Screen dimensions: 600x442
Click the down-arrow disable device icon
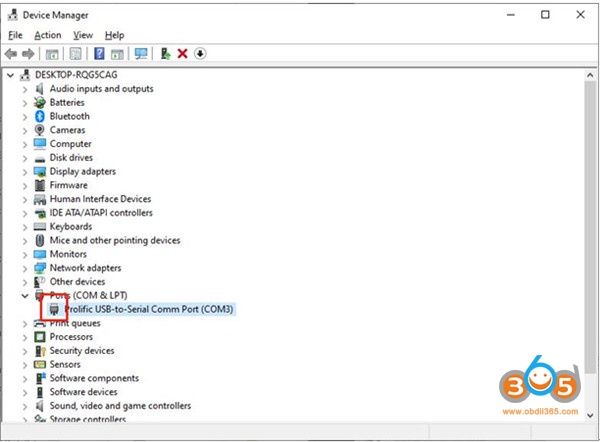[x=200, y=53]
